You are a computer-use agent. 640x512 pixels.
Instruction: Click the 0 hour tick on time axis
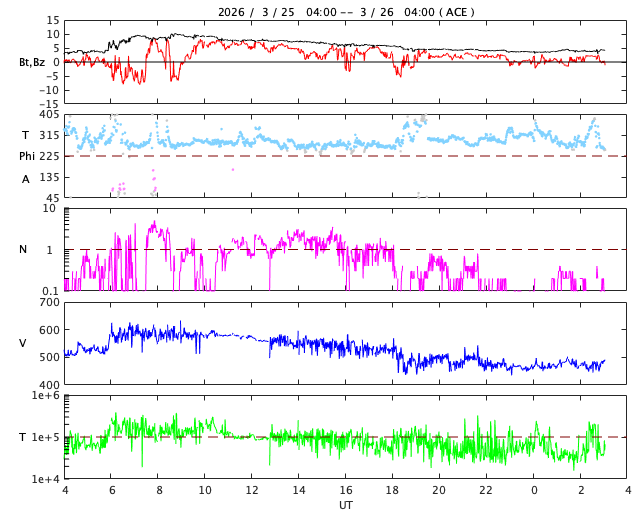534,491
